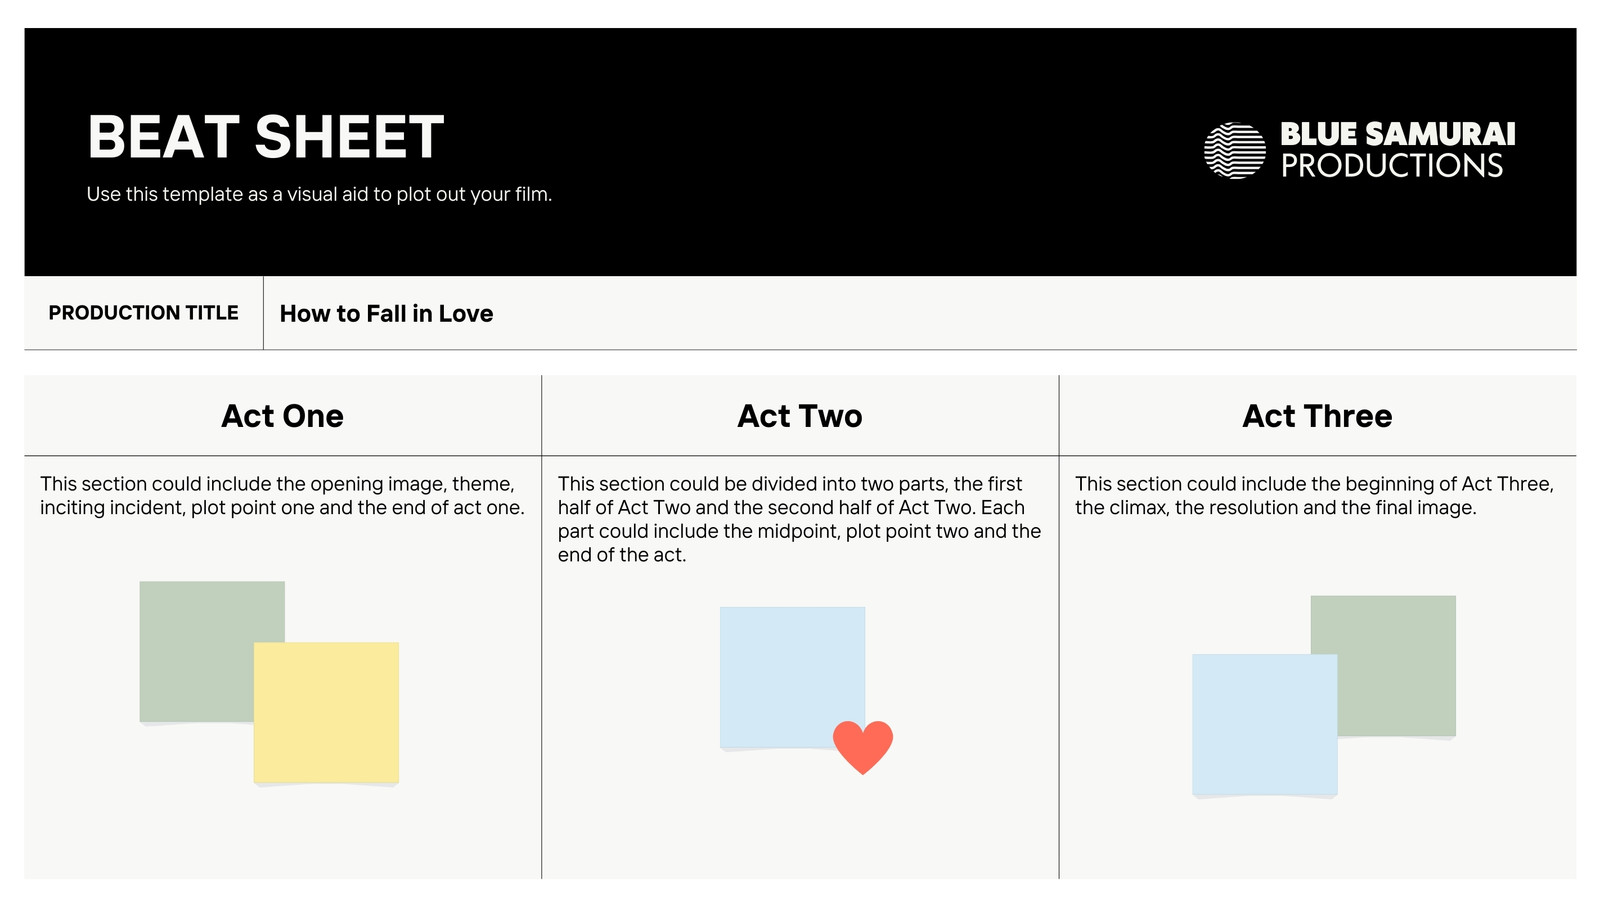Select the red heart icon
This screenshot has height=900, width=1600.
coord(863,747)
